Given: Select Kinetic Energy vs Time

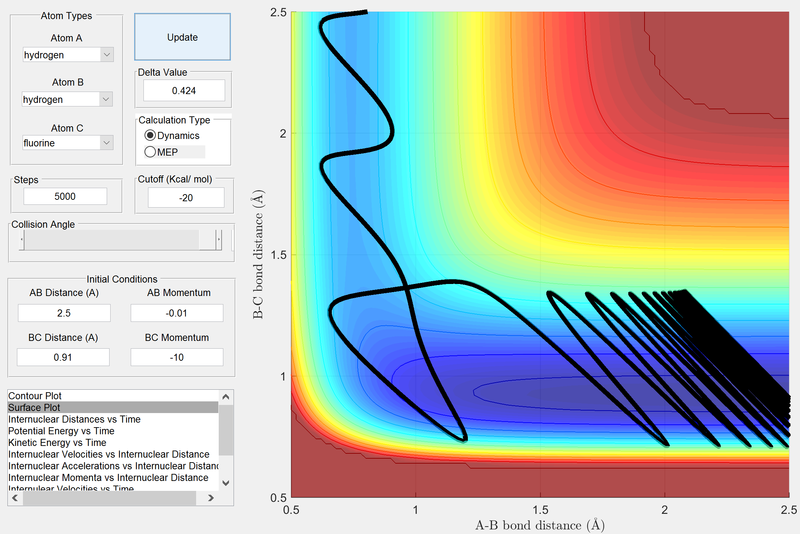Looking at the screenshot, I should 113,443.
